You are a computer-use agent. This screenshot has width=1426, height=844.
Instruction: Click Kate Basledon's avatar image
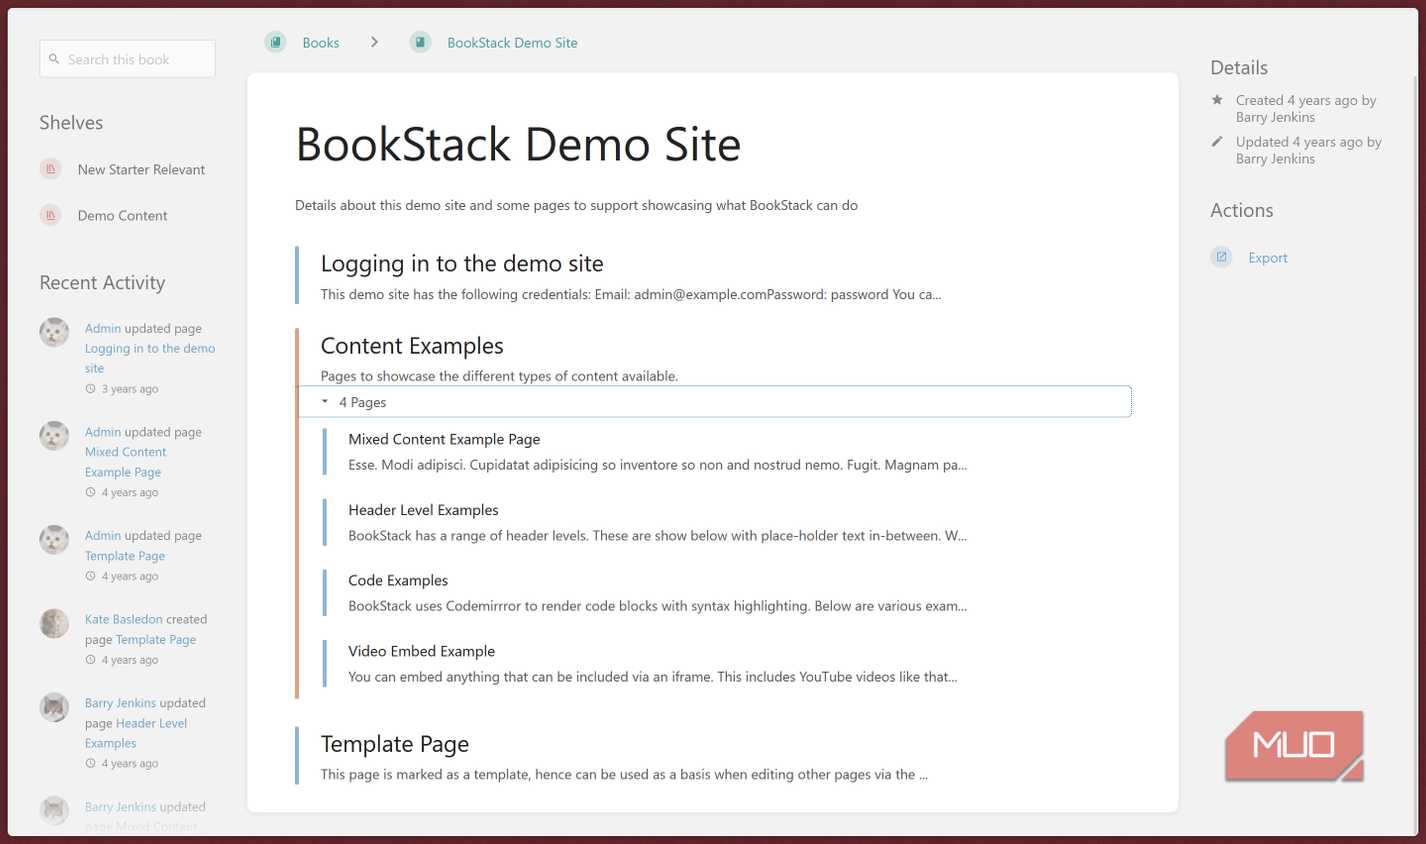tap(54, 623)
